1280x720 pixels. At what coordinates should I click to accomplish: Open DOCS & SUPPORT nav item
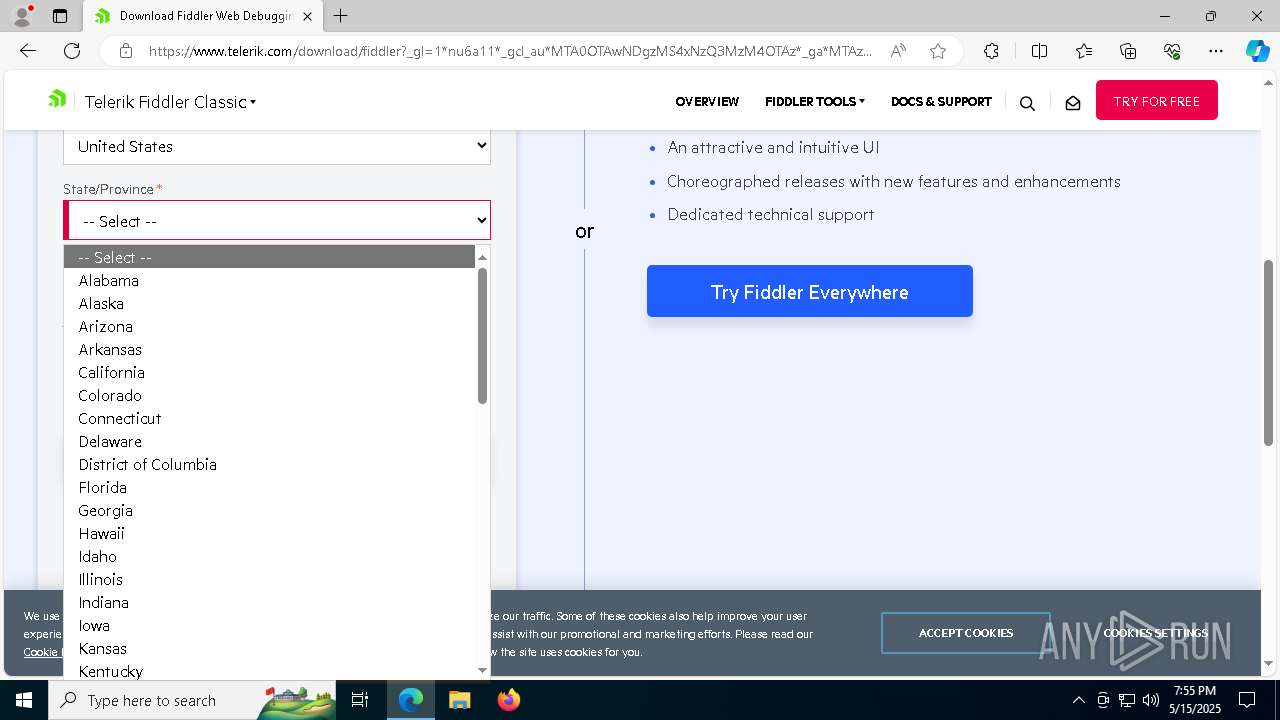click(x=941, y=101)
